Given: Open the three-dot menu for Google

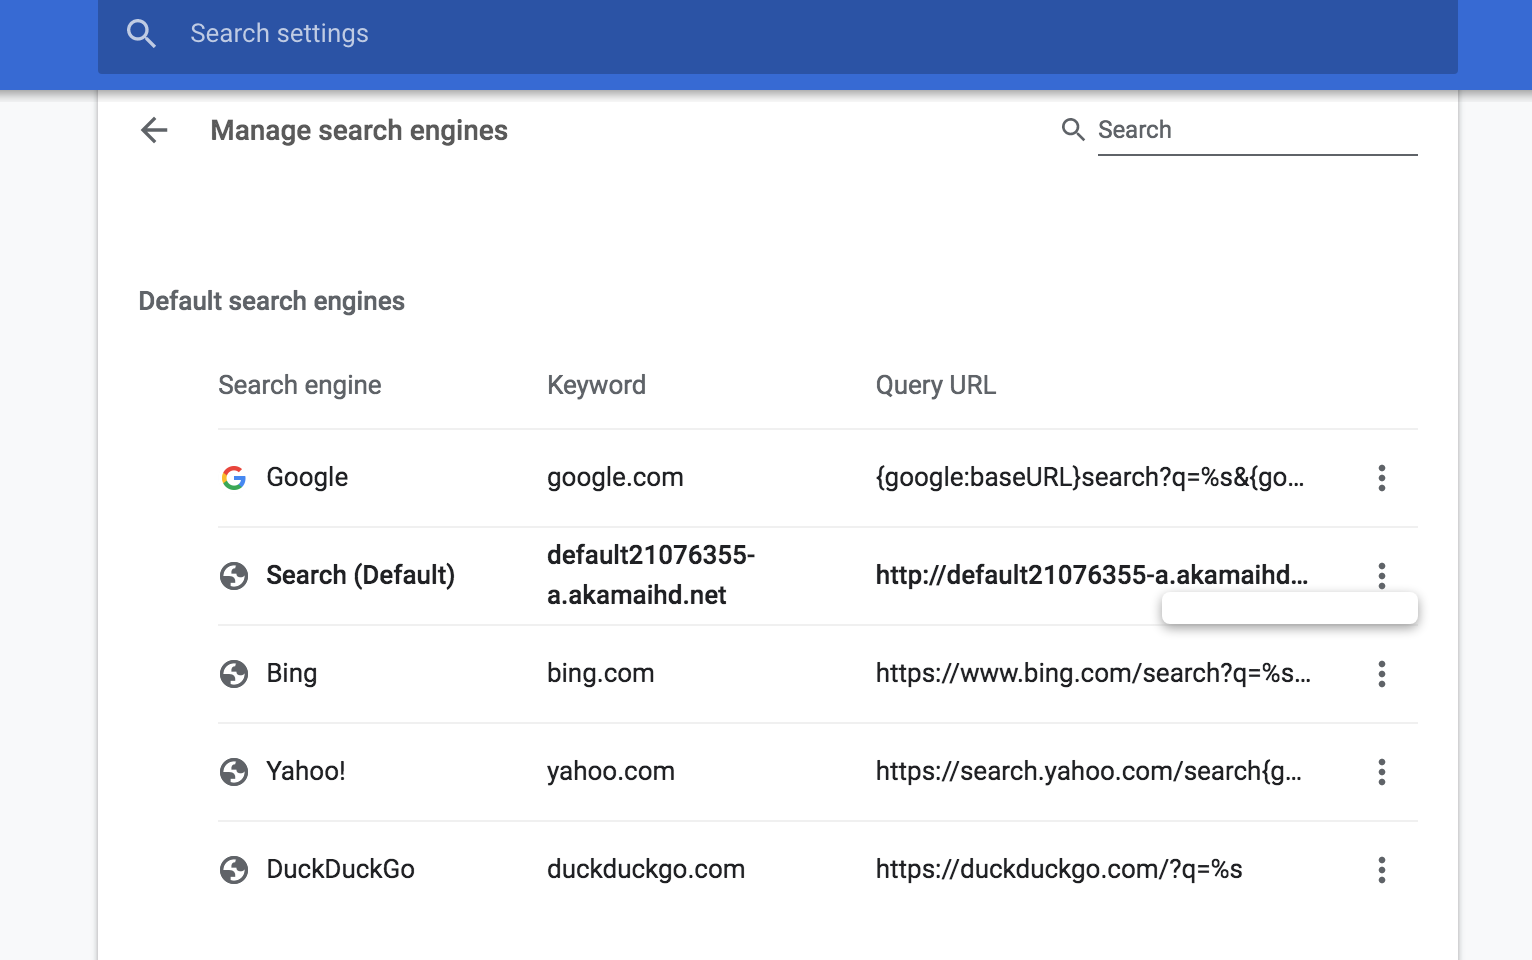Looking at the screenshot, I should click(1381, 478).
